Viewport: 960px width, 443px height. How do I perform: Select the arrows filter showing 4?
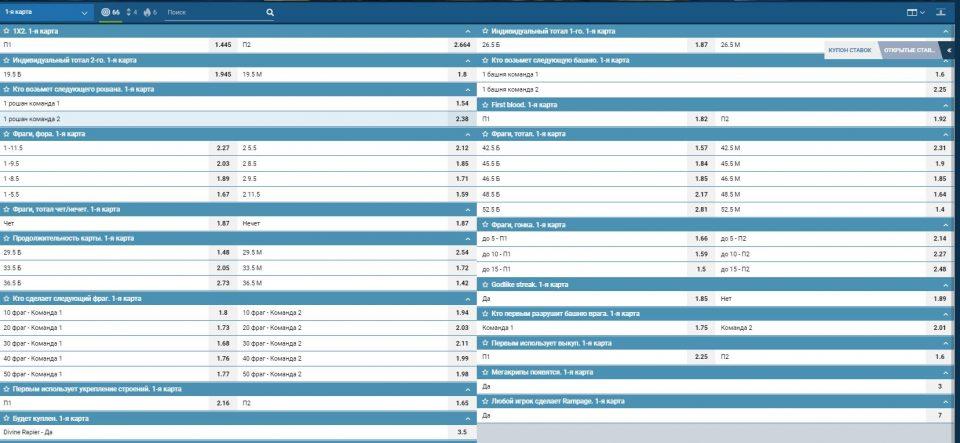tap(131, 13)
